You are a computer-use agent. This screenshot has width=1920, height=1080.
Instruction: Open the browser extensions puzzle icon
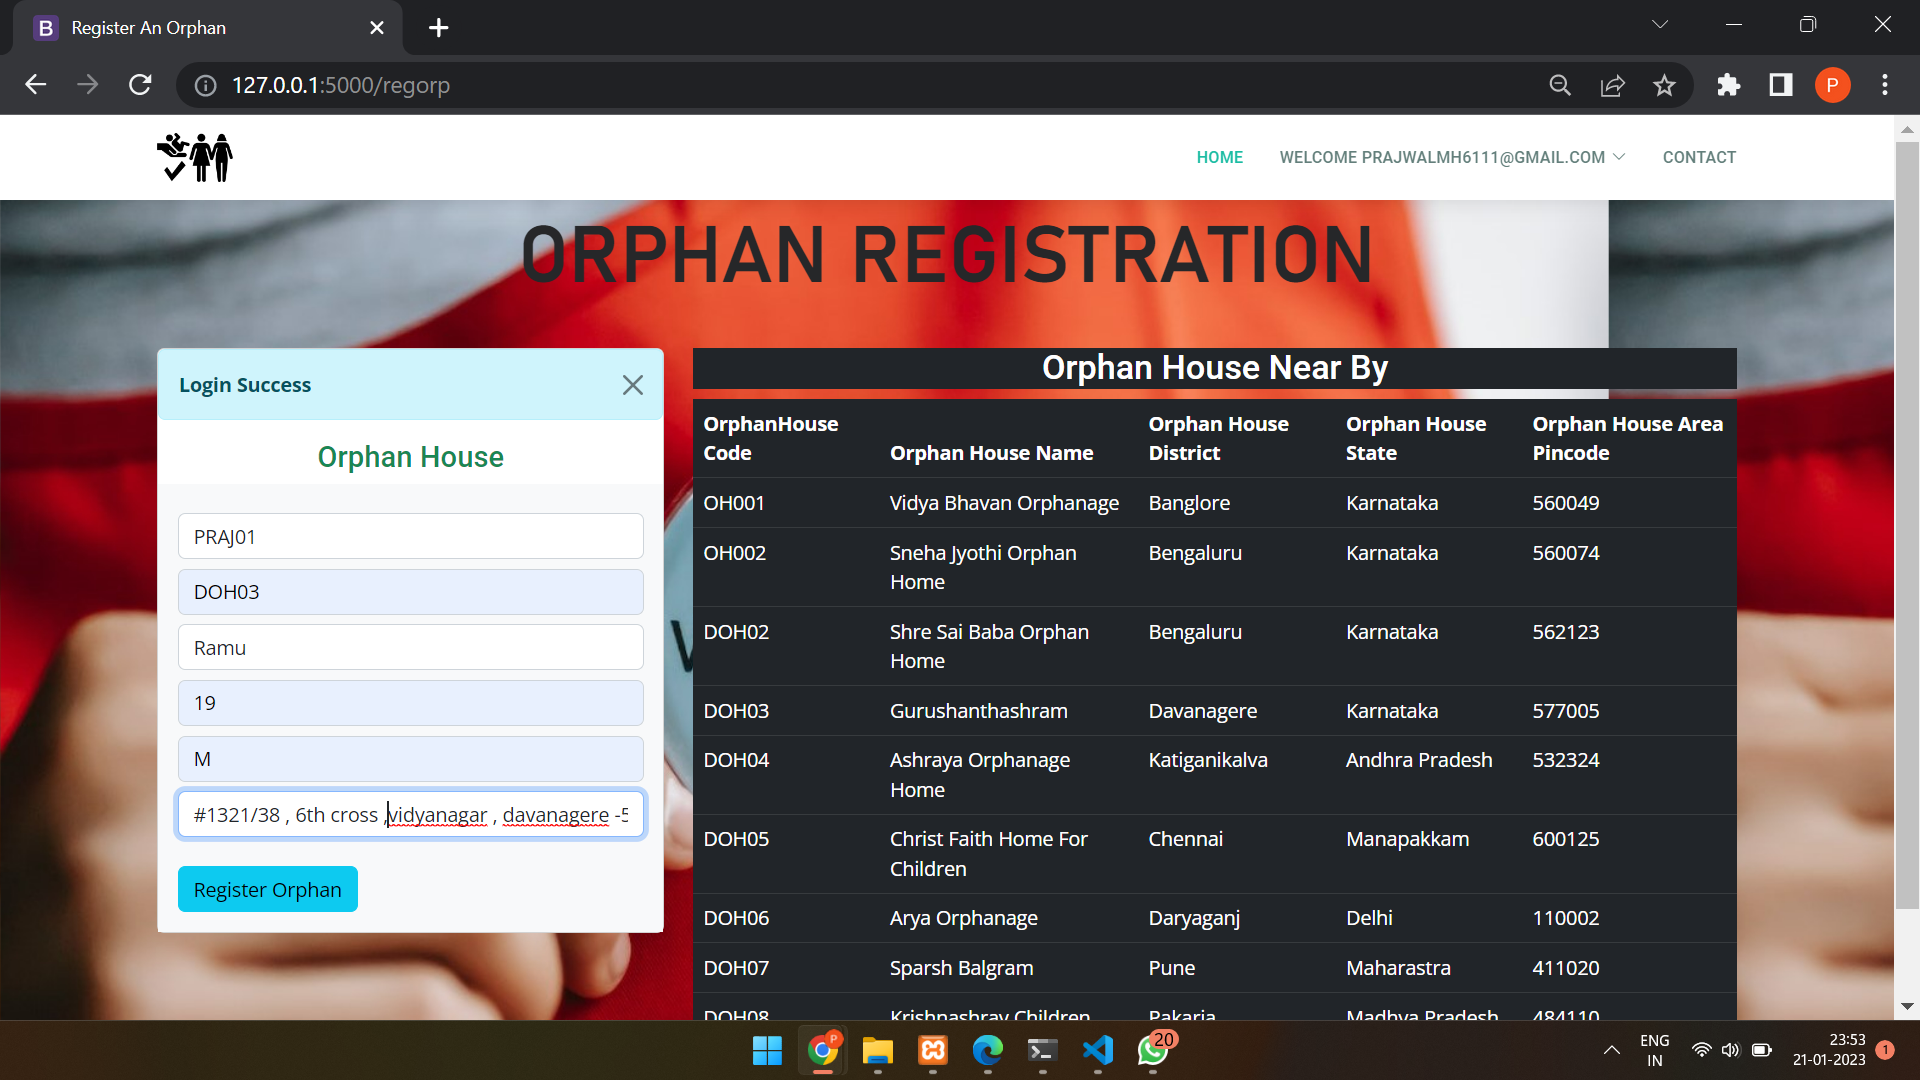tap(1729, 85)
